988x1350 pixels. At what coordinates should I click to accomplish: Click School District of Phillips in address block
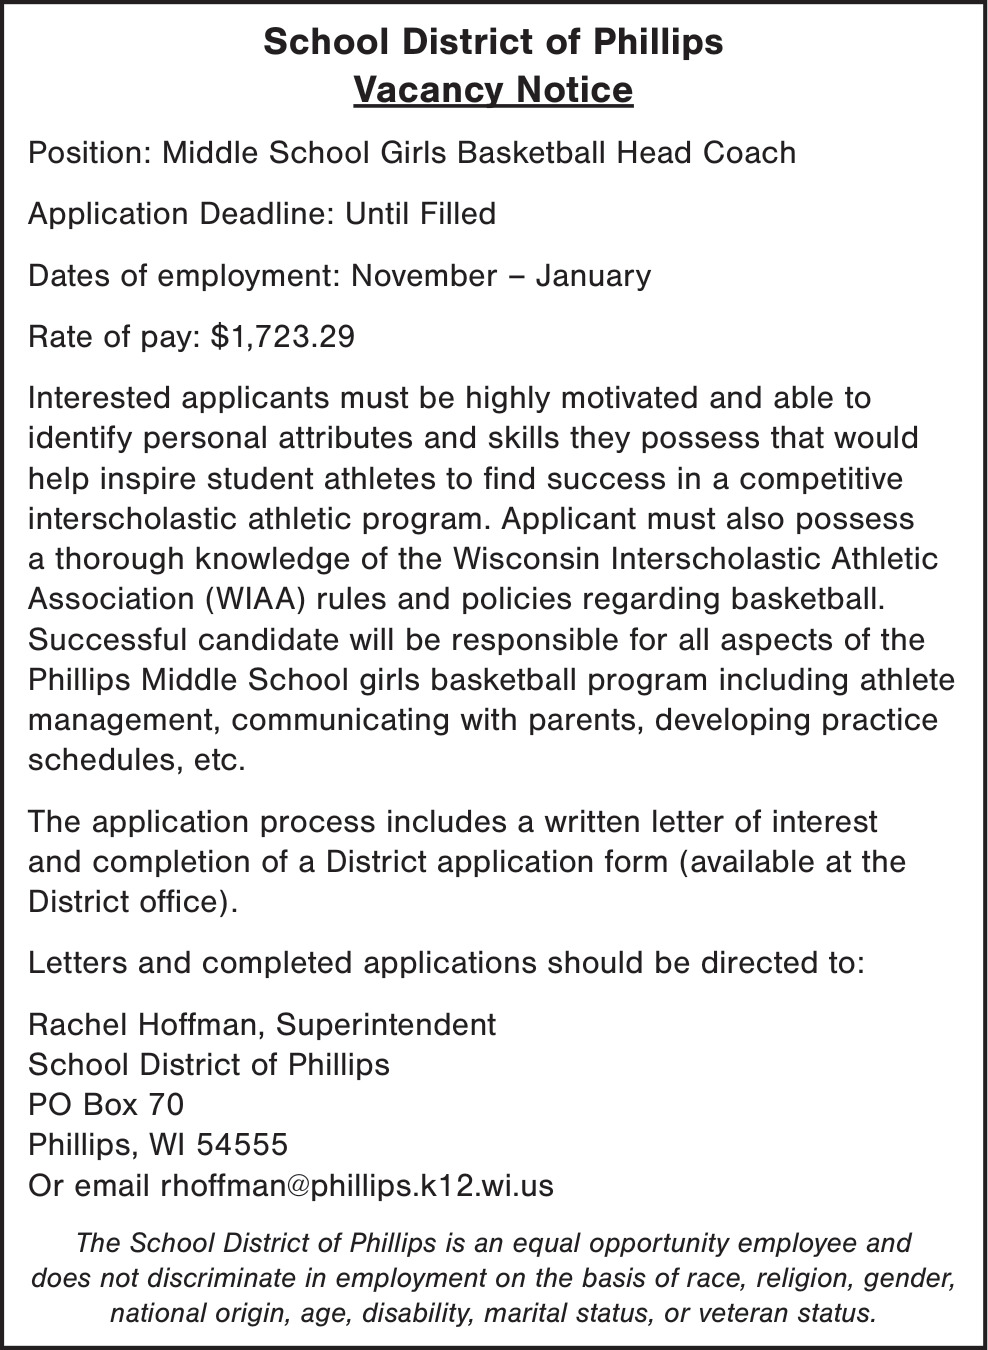coord(209,1064)
